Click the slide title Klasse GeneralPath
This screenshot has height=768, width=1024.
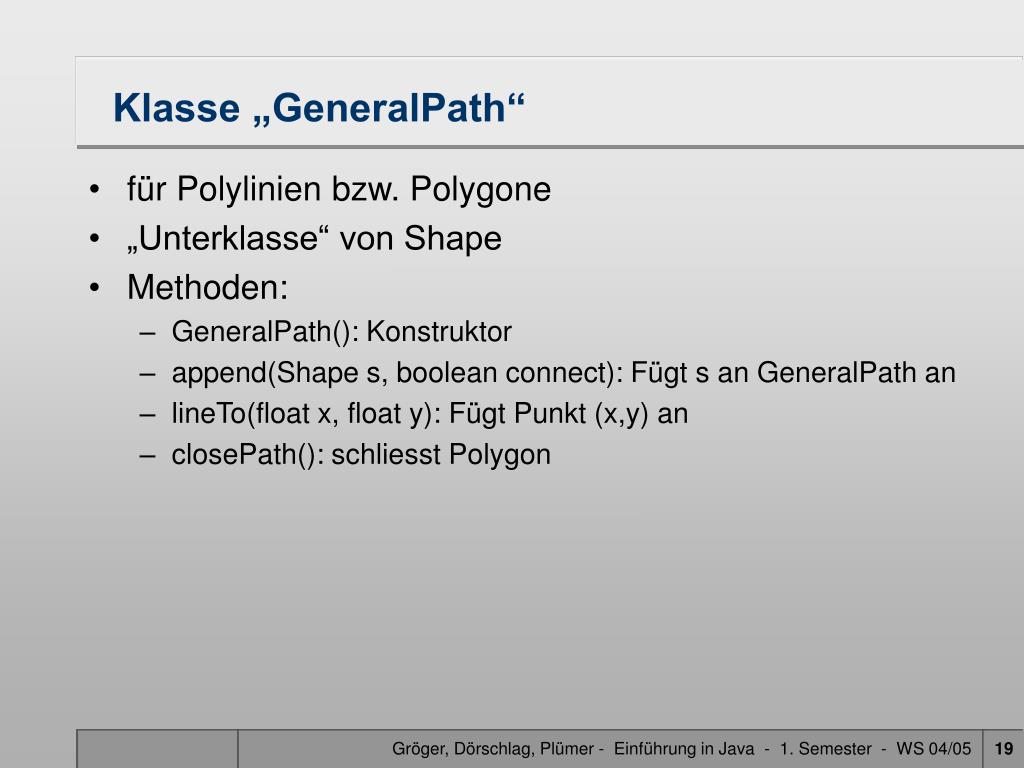(319, 108)
